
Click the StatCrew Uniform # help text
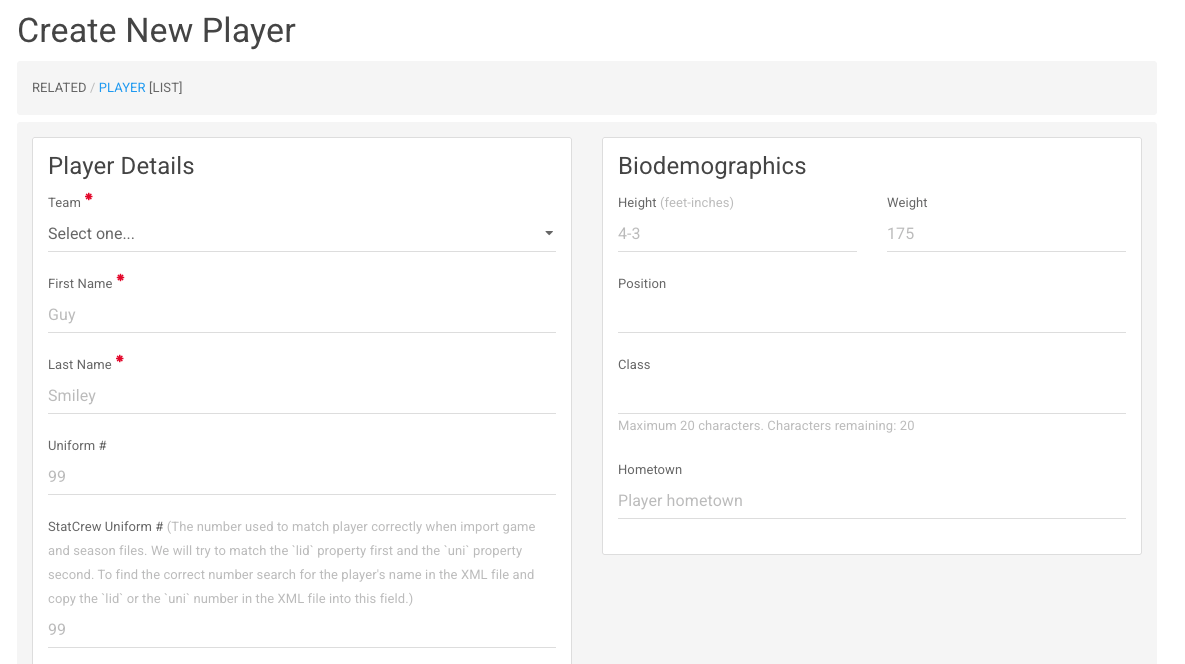[291, 563]
